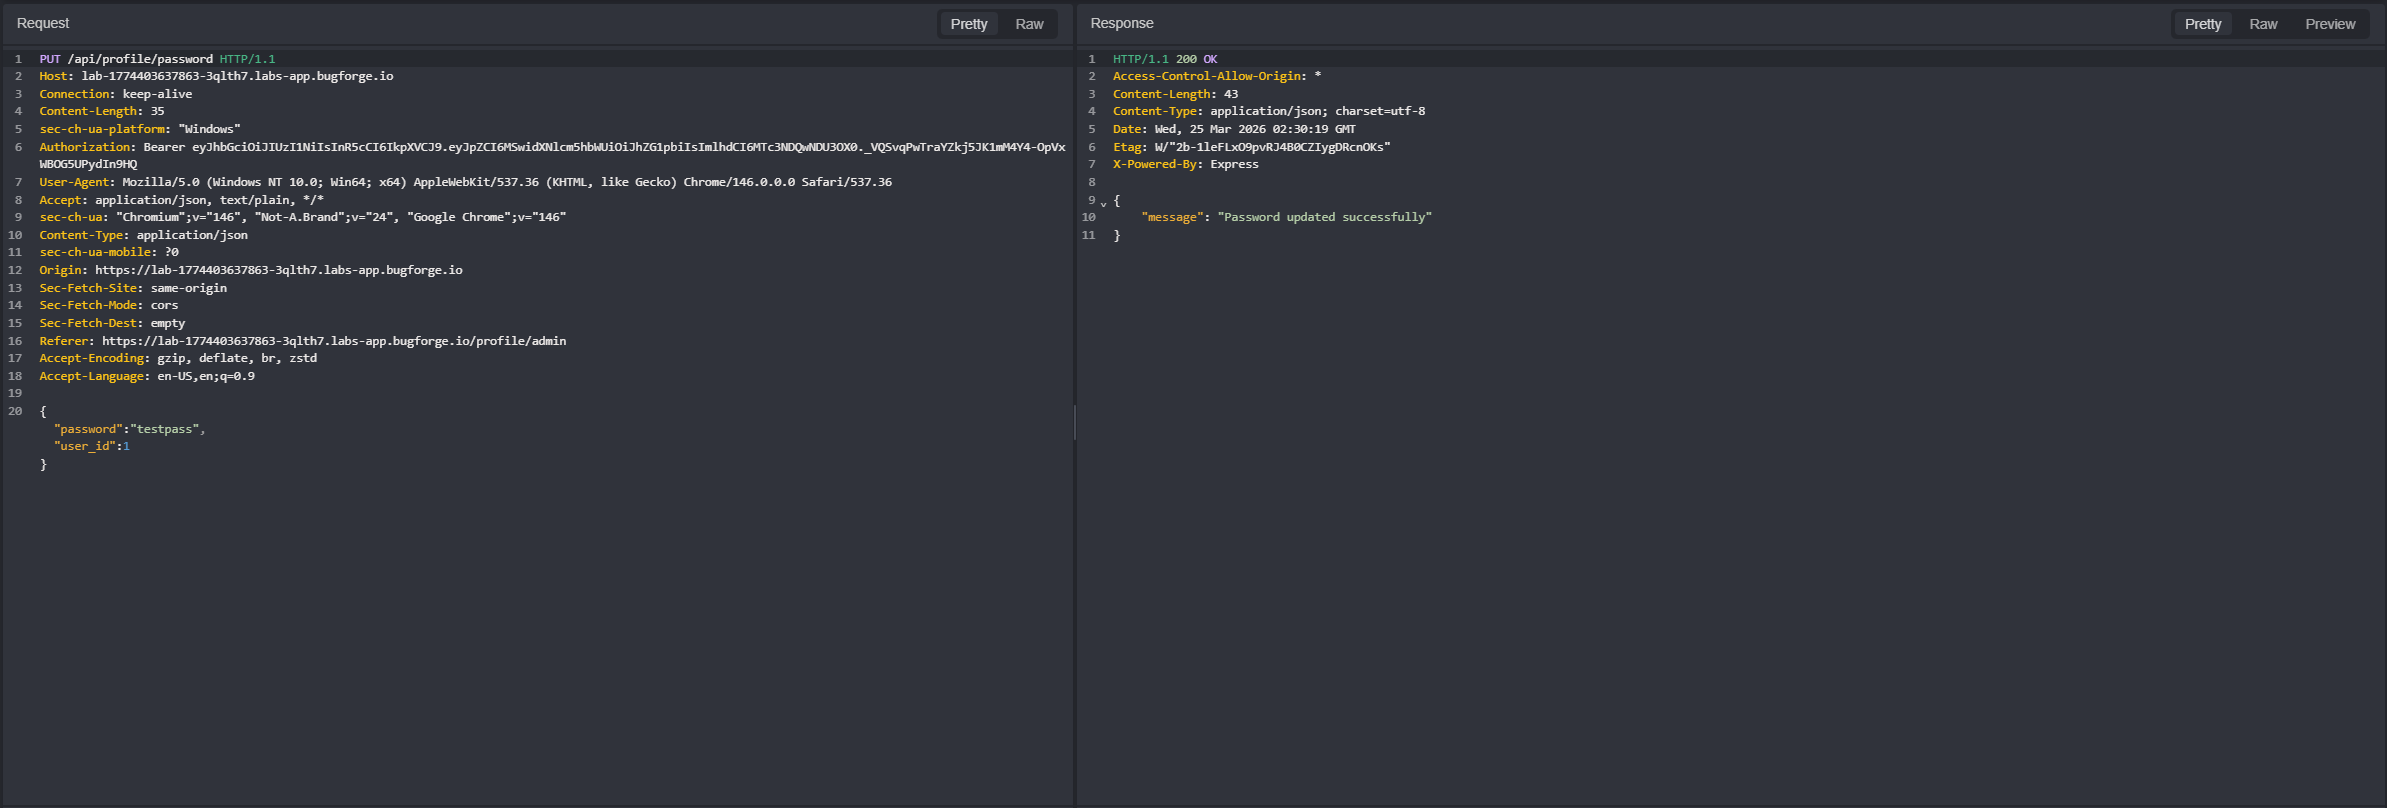
Task: Click the User-Agent header line in the request
Action: [x=465, y=182]
